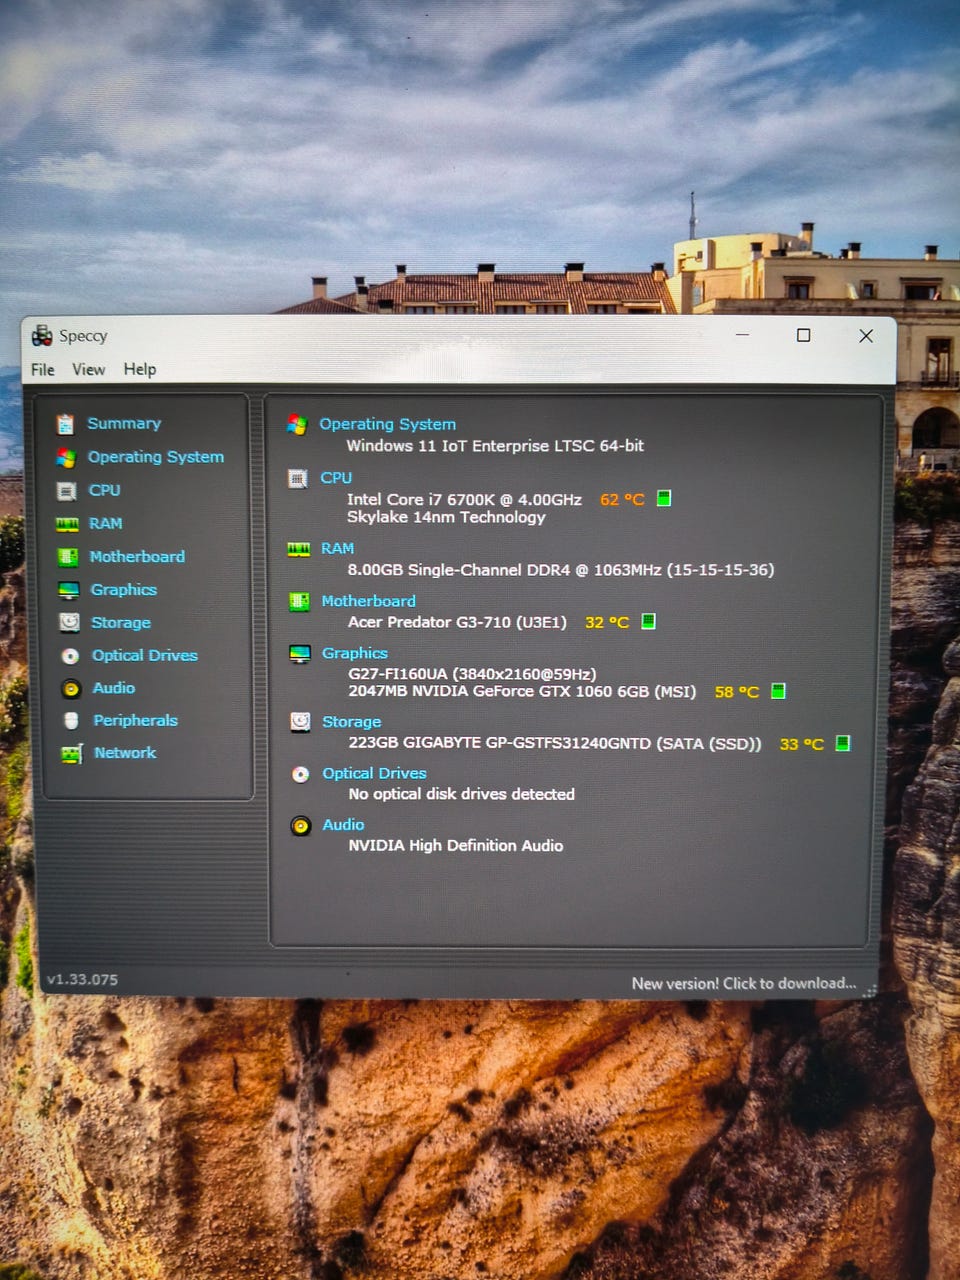Click 'Skylake 14nm Technology' text
This screenshot has height=1280, width=960.
tap(446, 517)
